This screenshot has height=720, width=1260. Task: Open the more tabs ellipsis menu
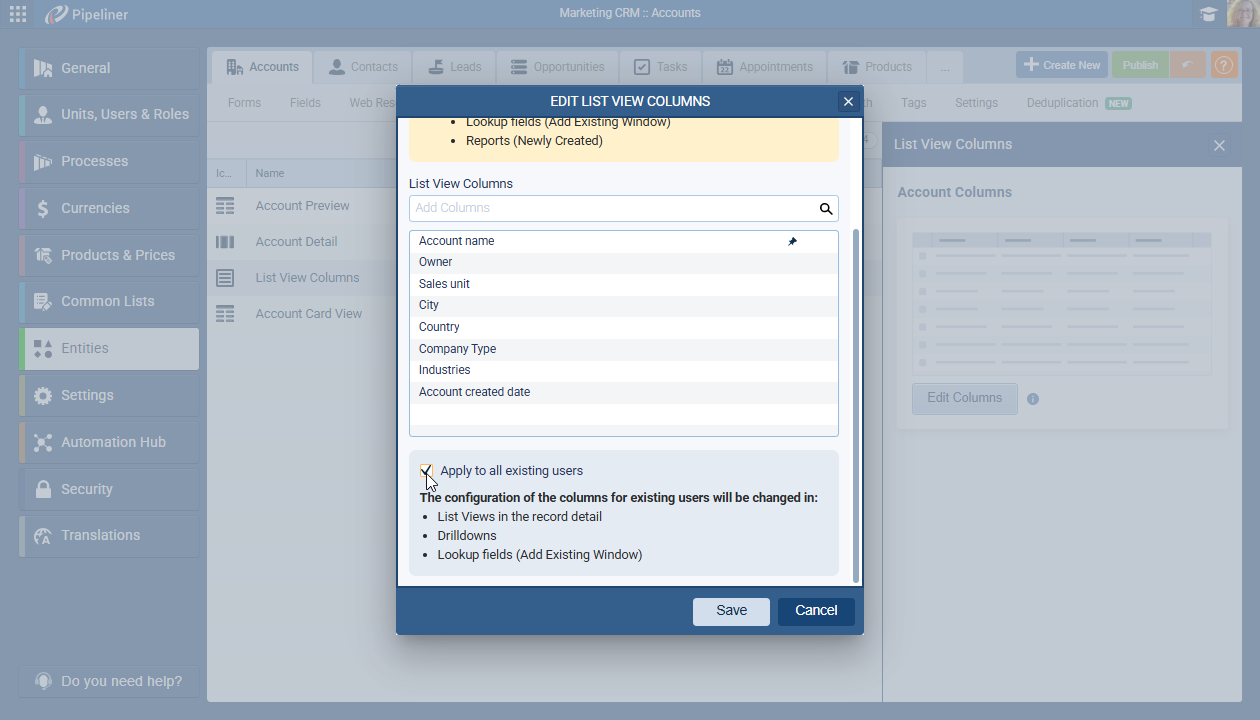[945, 67]
